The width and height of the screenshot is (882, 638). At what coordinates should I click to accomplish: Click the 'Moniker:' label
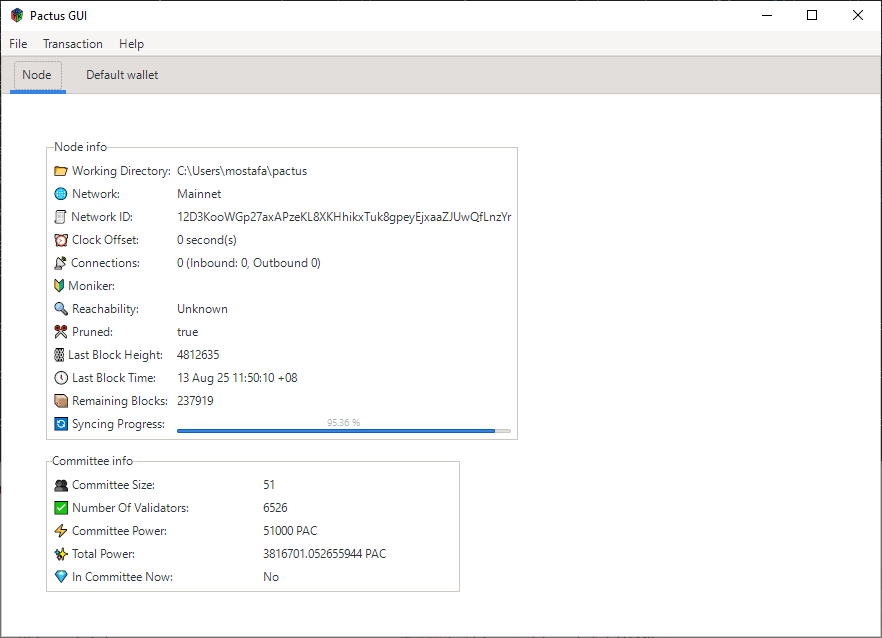[x=92, y=286]
